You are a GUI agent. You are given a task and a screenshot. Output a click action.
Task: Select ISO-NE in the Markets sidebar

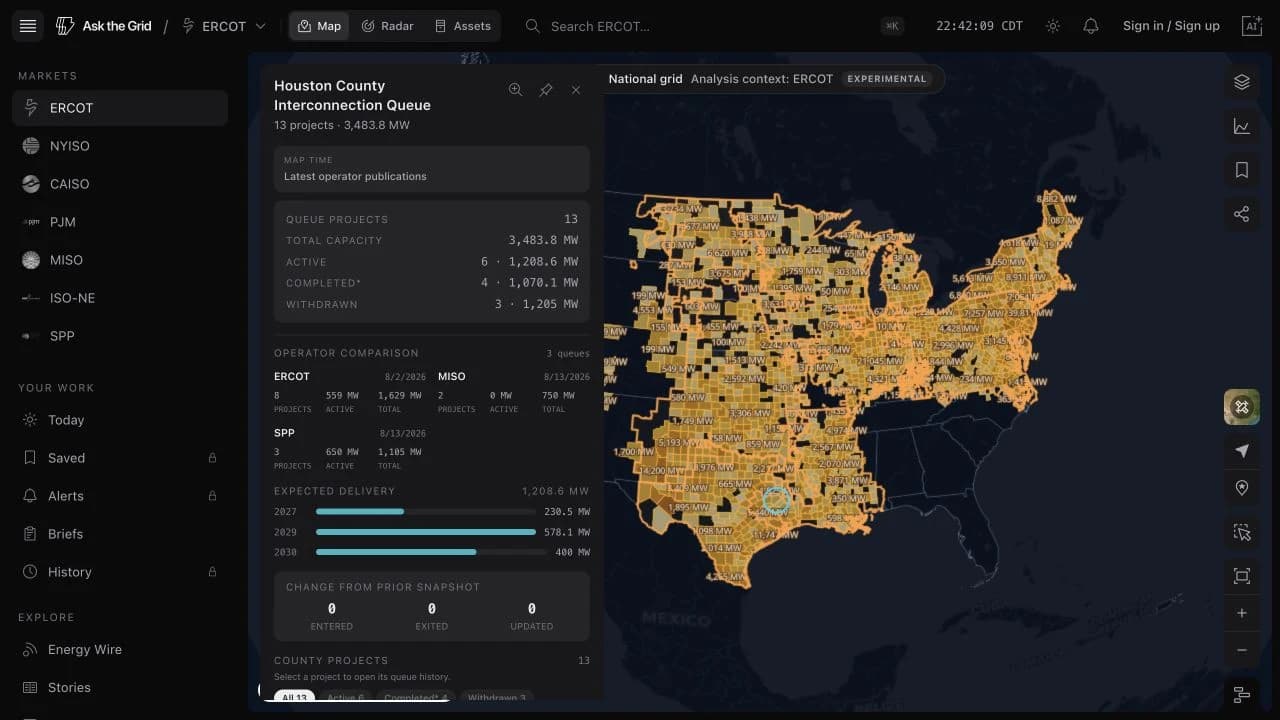click(120, 298)
